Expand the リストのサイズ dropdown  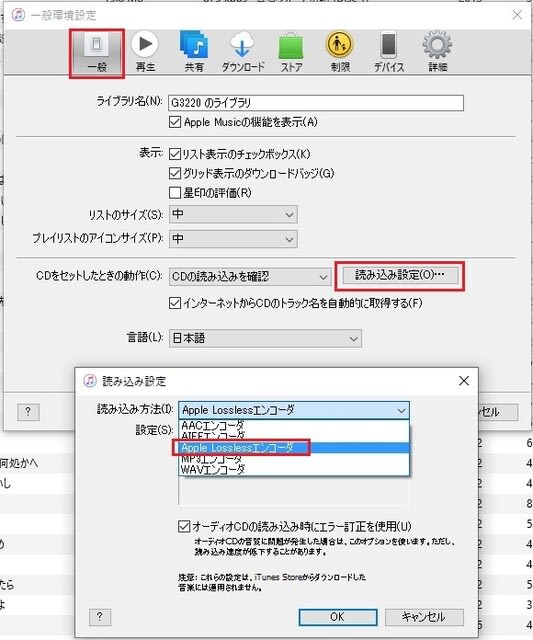pyautogui.click(x=233, y=215)
